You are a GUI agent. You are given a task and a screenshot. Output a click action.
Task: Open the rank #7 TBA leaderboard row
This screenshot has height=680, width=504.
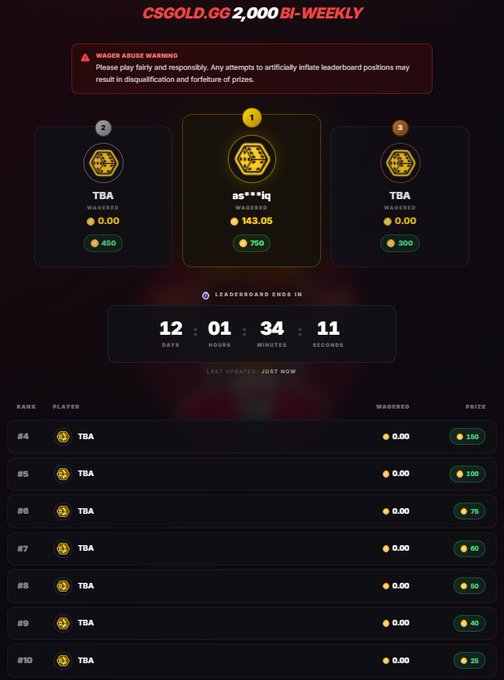click(x=252, y=549)
